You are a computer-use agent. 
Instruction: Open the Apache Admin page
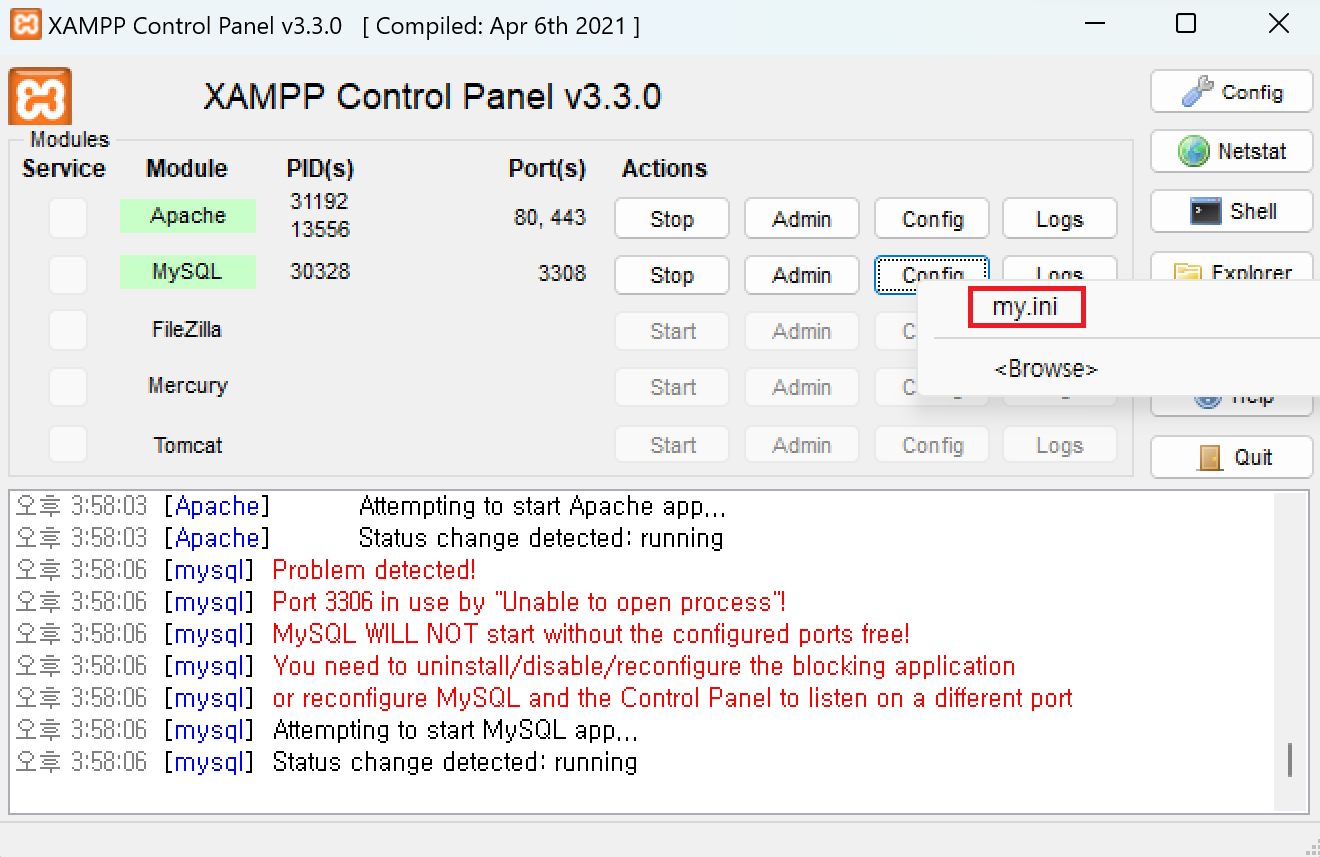tap(801, 218)
